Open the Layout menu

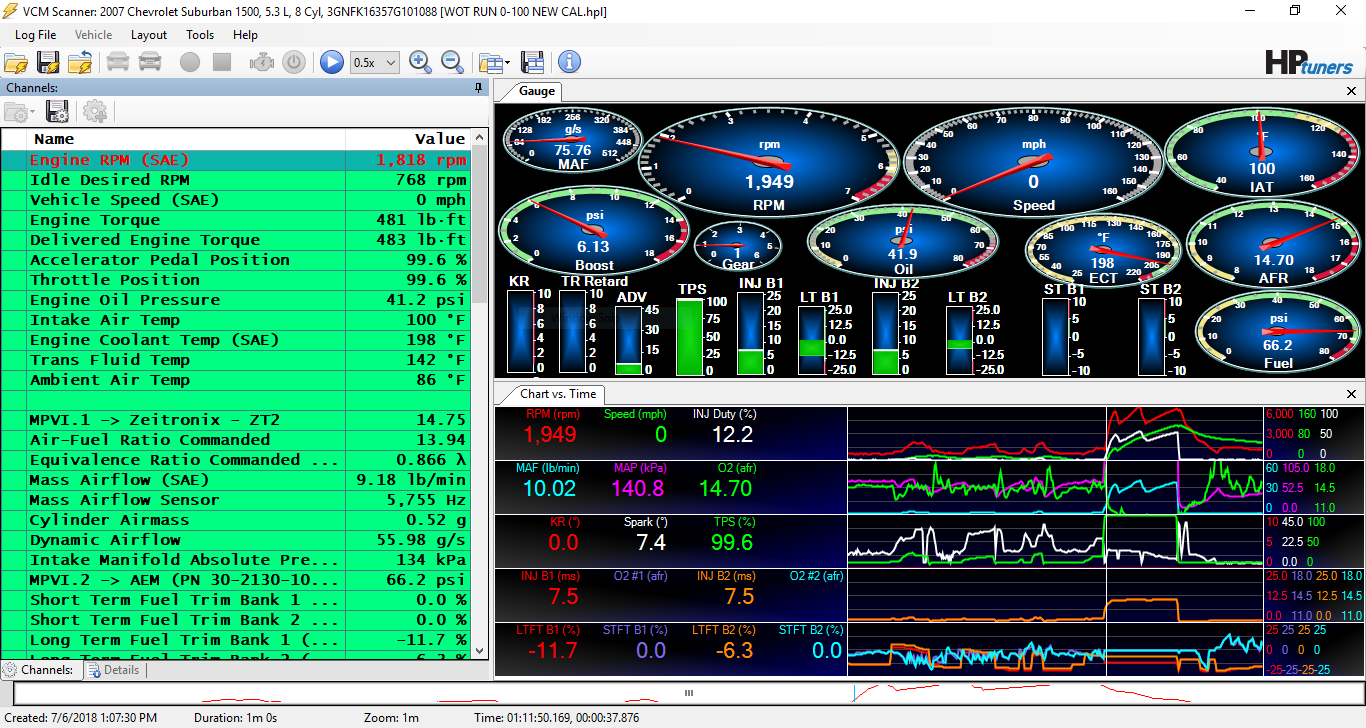point(149,34)
